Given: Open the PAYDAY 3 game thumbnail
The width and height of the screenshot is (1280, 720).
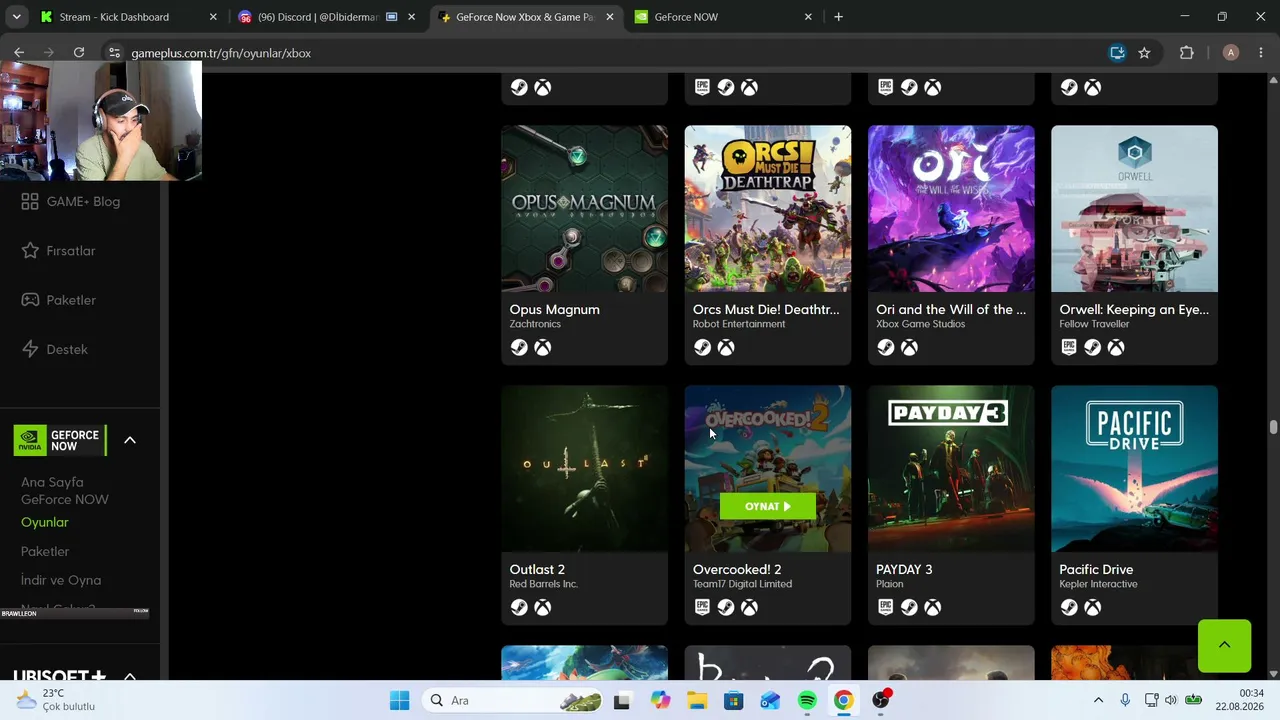Looking at the screenshot, I should pyautogui.click(x=951, y=468).
